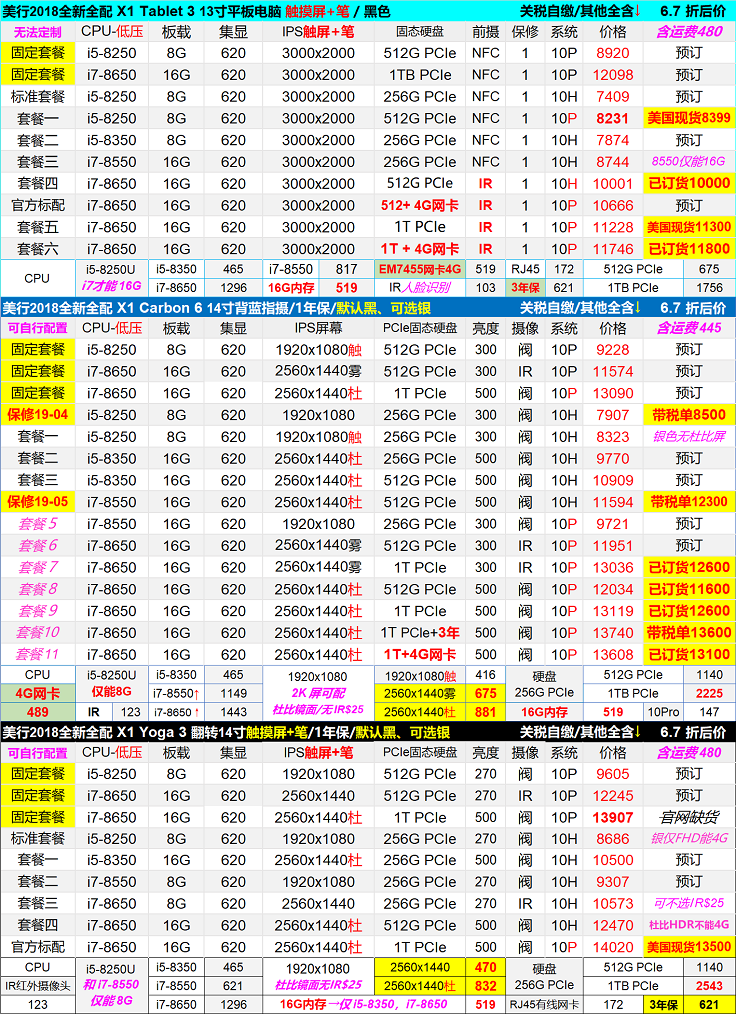This screenshot has width=736, height=1014.
Task: Click the yellow value 832
Action: point(485,986)
